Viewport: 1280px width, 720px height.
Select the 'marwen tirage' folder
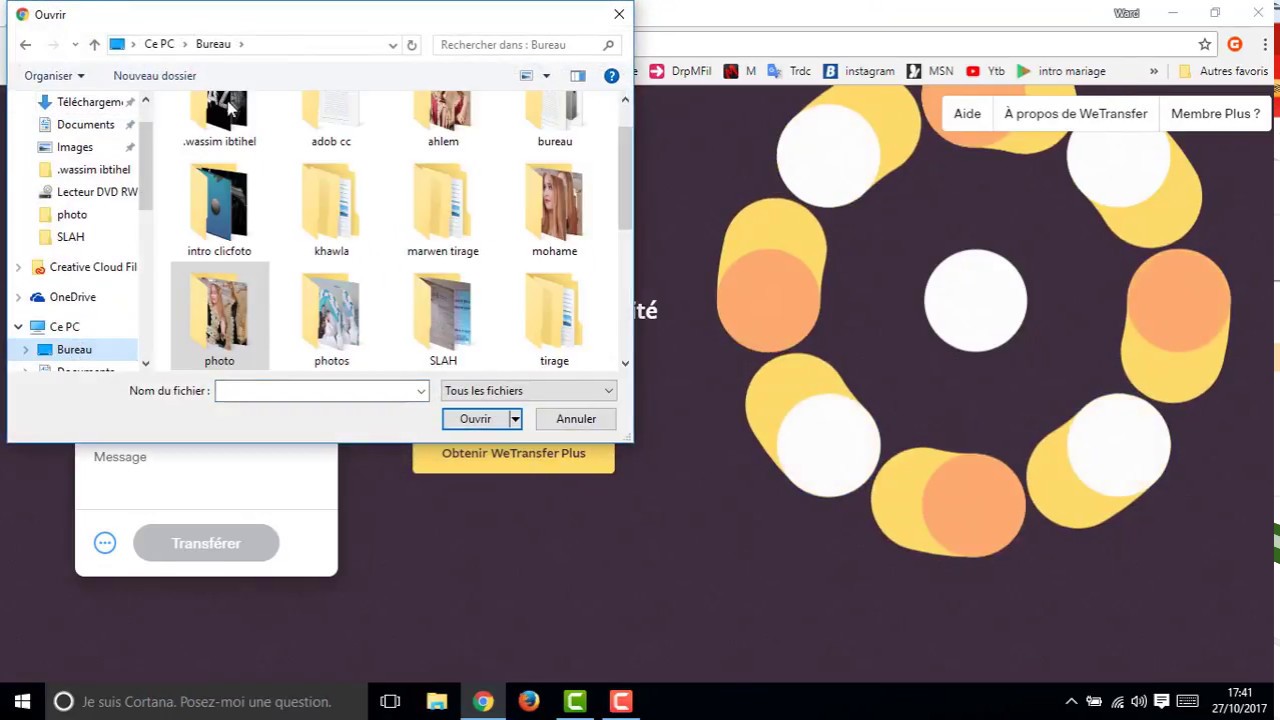click(443, 212)
